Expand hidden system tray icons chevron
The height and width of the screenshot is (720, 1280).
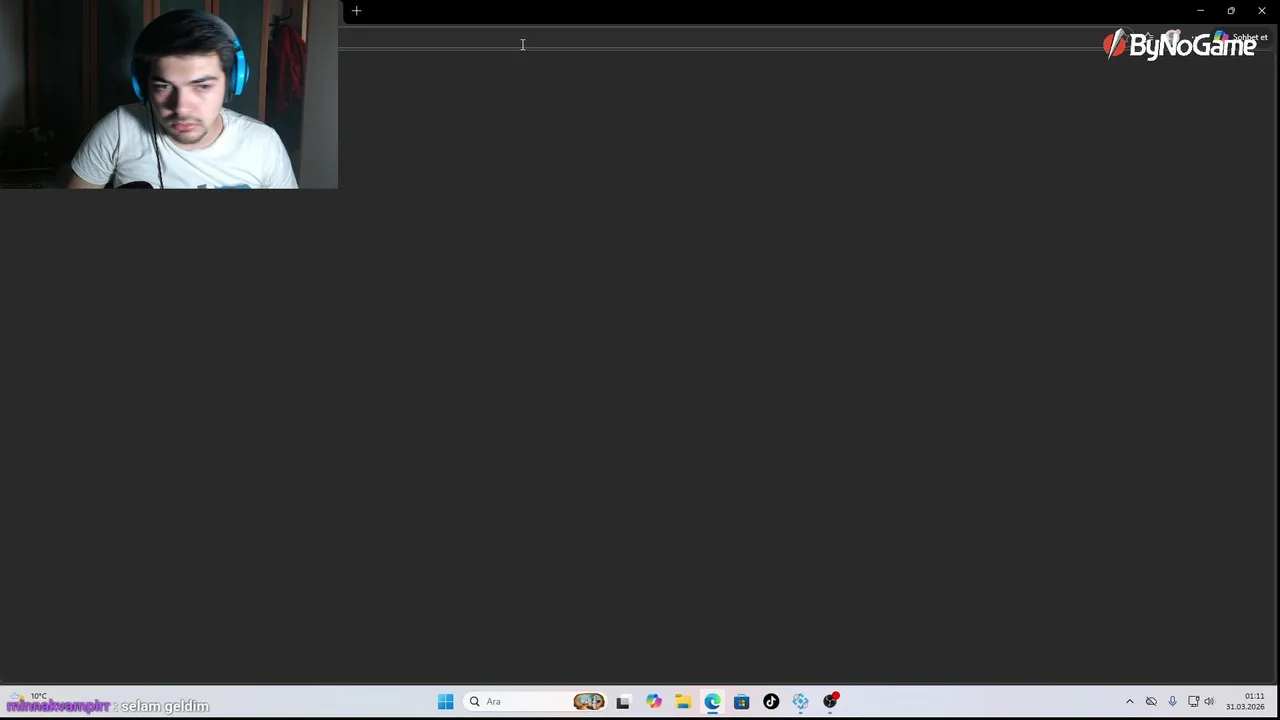pos(1130,702)
